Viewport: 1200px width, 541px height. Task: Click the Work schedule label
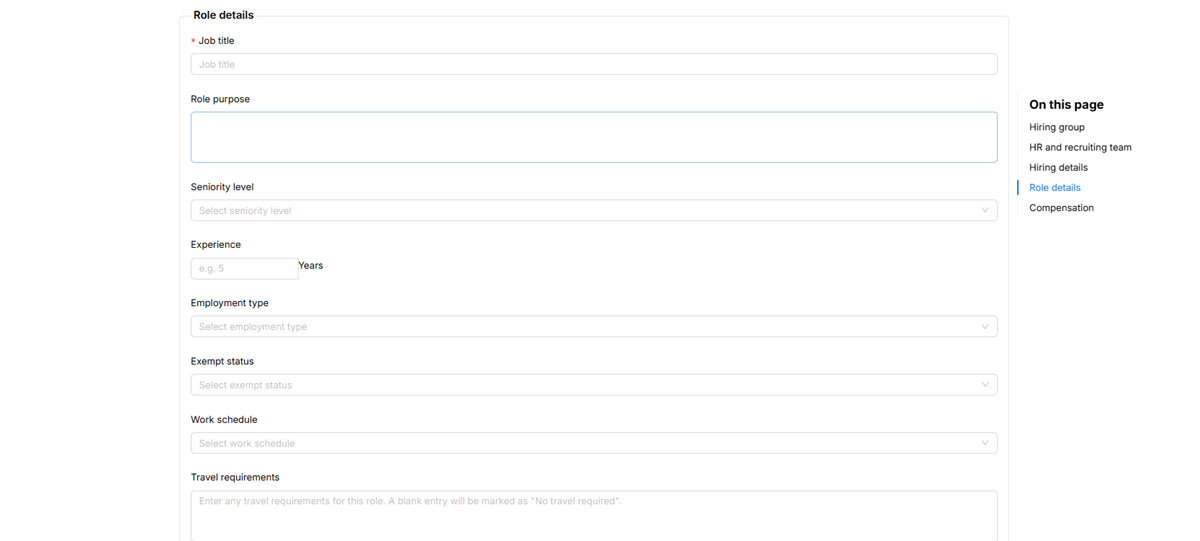pos(224,420)
